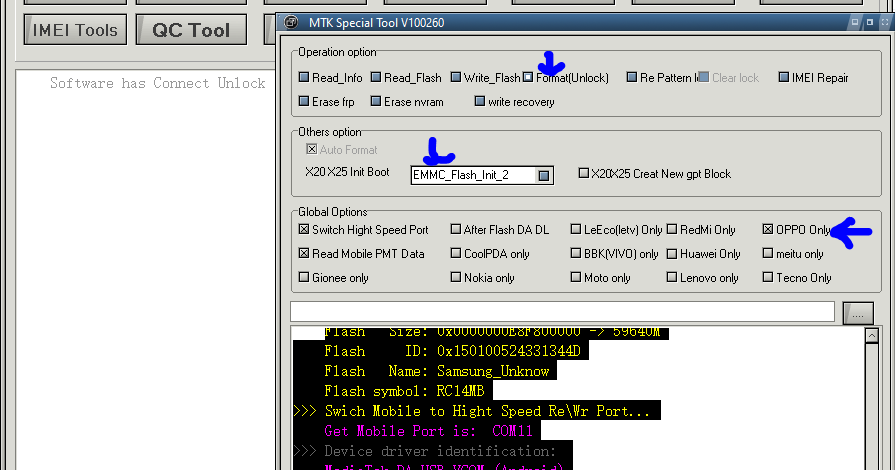This screenshot has height=470, width=895.
Task: Select the "Flash symbol: RC14MB" log line
Action: click(x=404, y=391)
